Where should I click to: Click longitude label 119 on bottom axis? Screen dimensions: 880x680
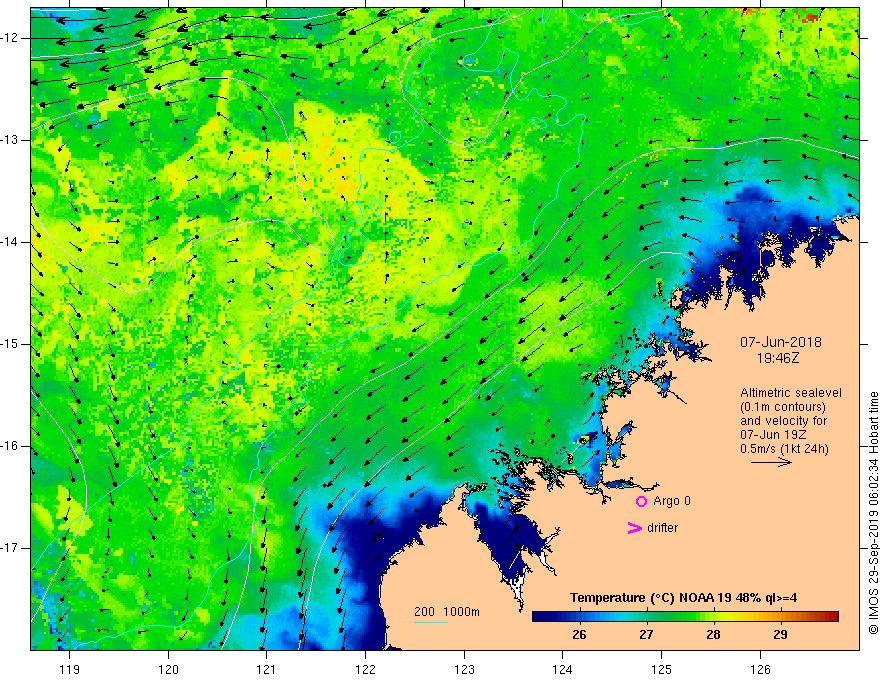click(x=70, y=669)
